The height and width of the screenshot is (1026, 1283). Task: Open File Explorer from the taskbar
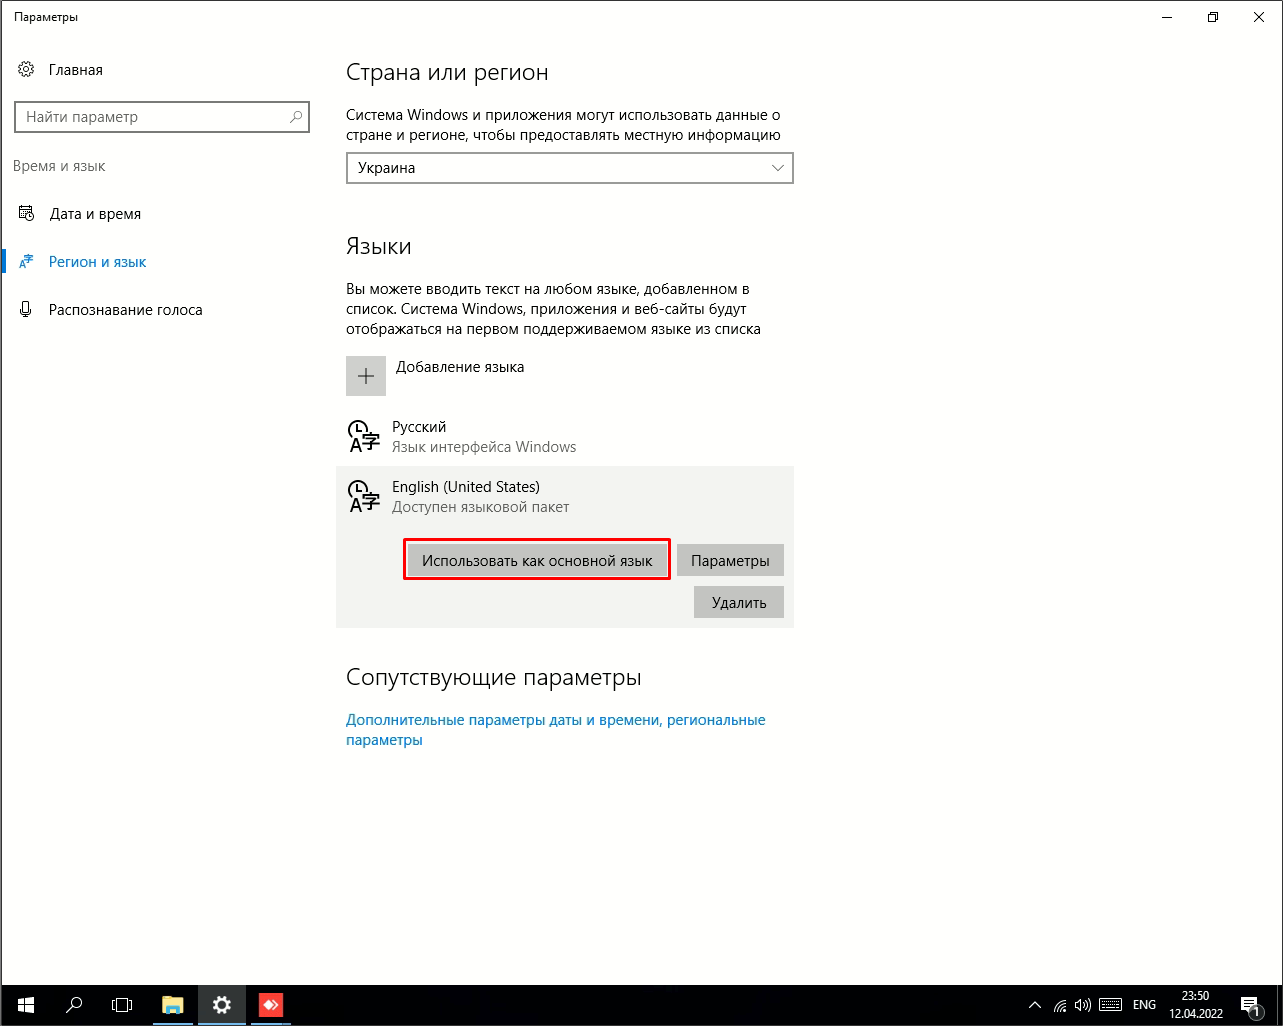(x=173, y=1005)
